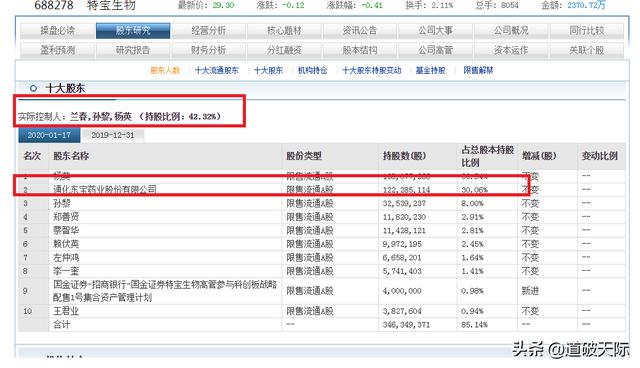Viewport: 640px width, 368px height.
Task: Open the 操盘必读 tab
Action: [58, 31]
